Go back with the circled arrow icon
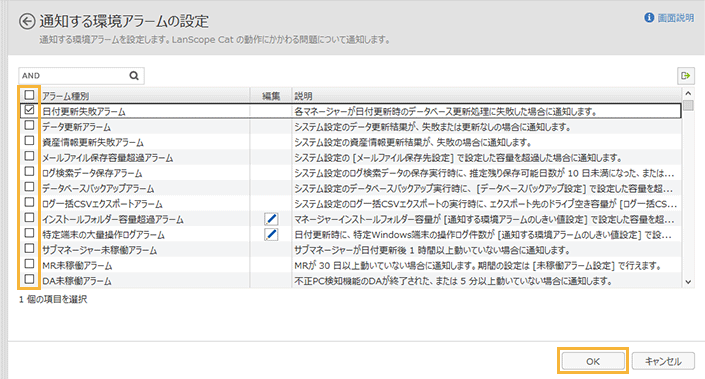 tap(27, 22)
